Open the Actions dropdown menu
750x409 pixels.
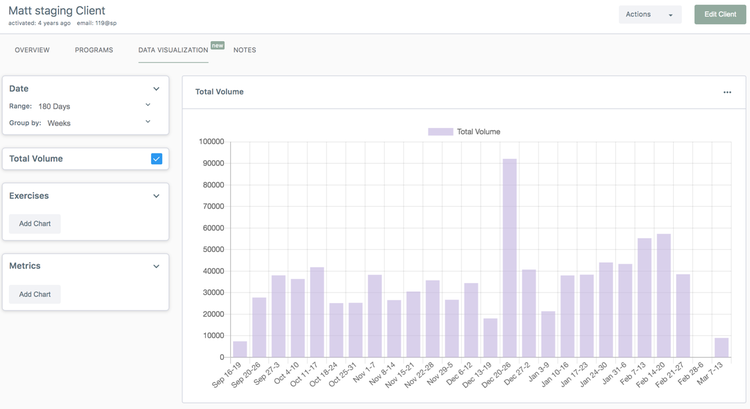649,14
